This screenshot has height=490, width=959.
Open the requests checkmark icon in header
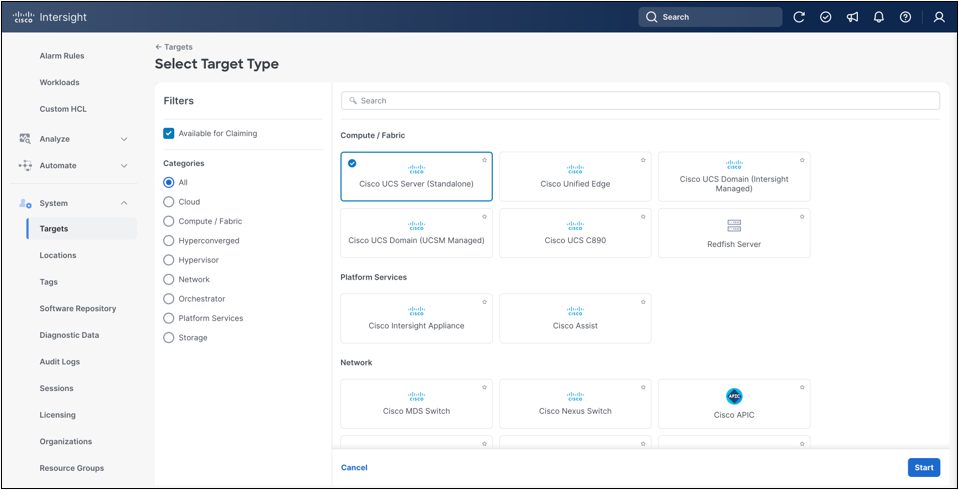[x=826, y=17]
